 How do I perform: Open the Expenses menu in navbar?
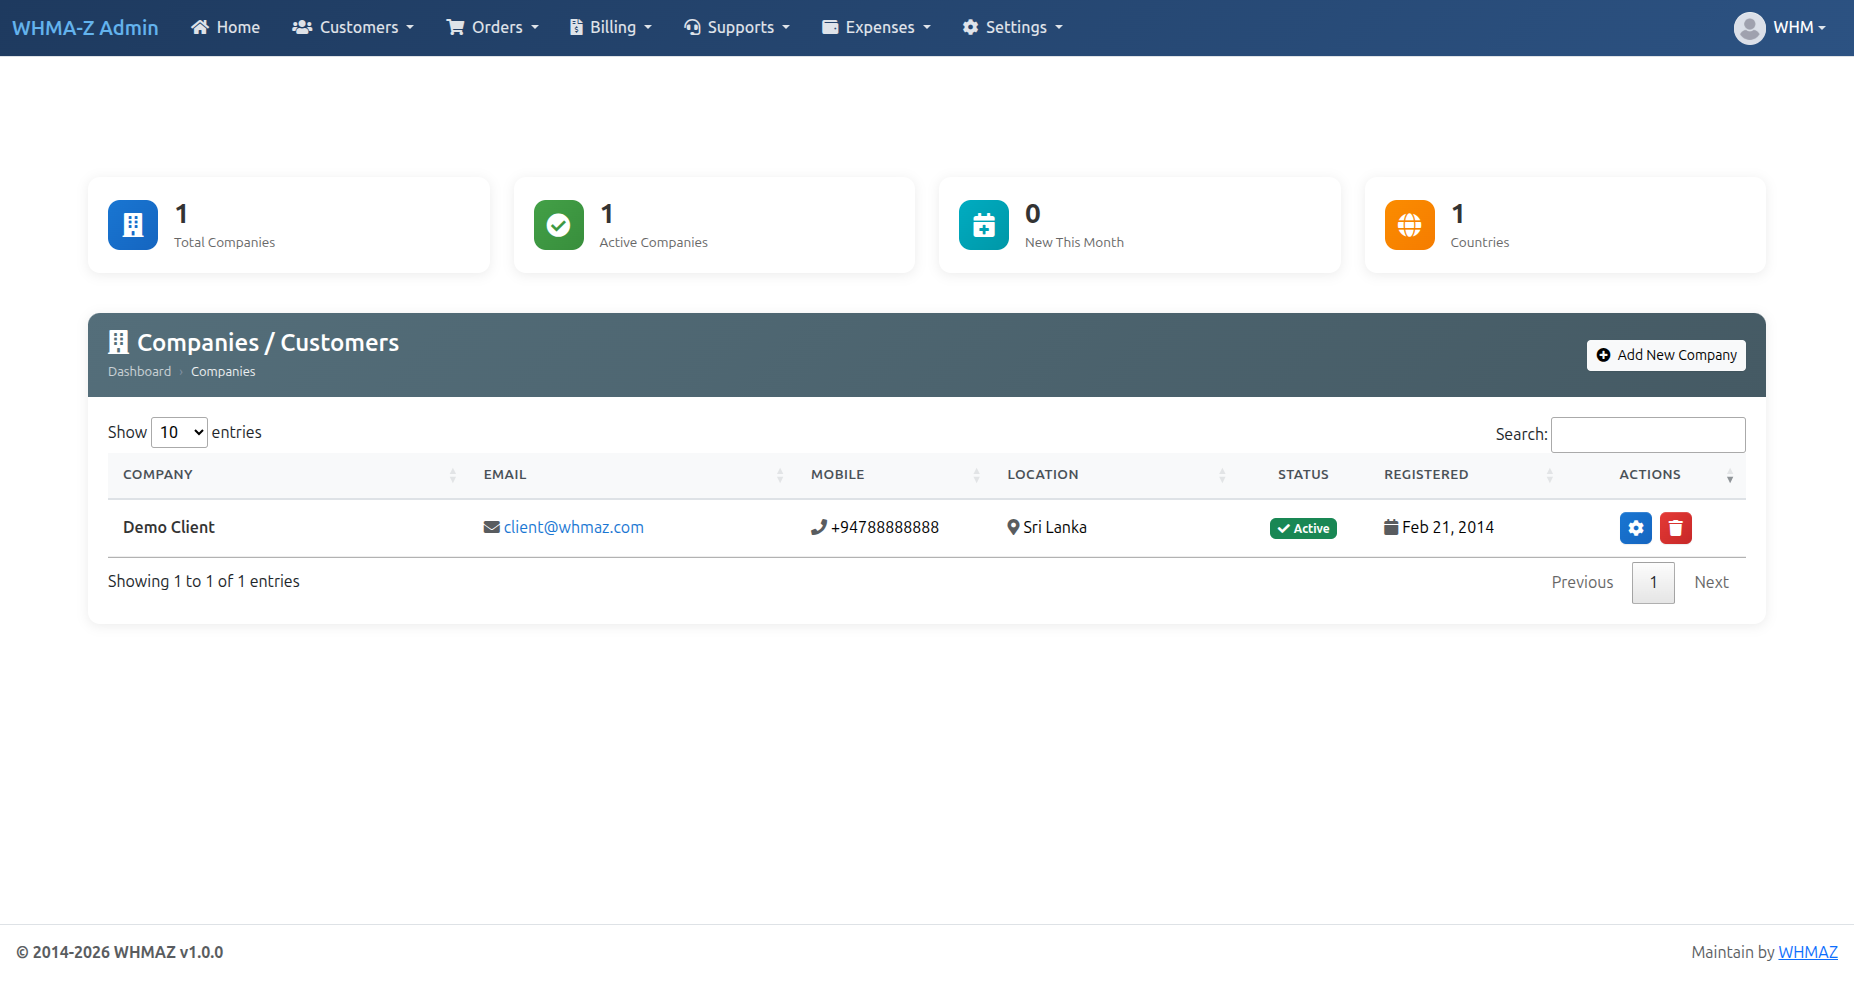(876, 27)
